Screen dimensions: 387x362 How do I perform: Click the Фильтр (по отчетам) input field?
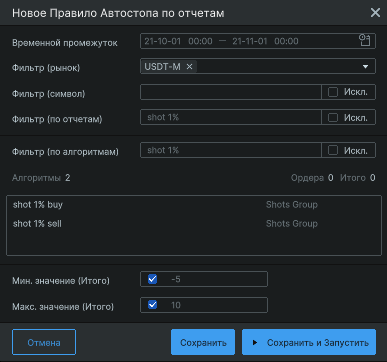tap(231, 117)
